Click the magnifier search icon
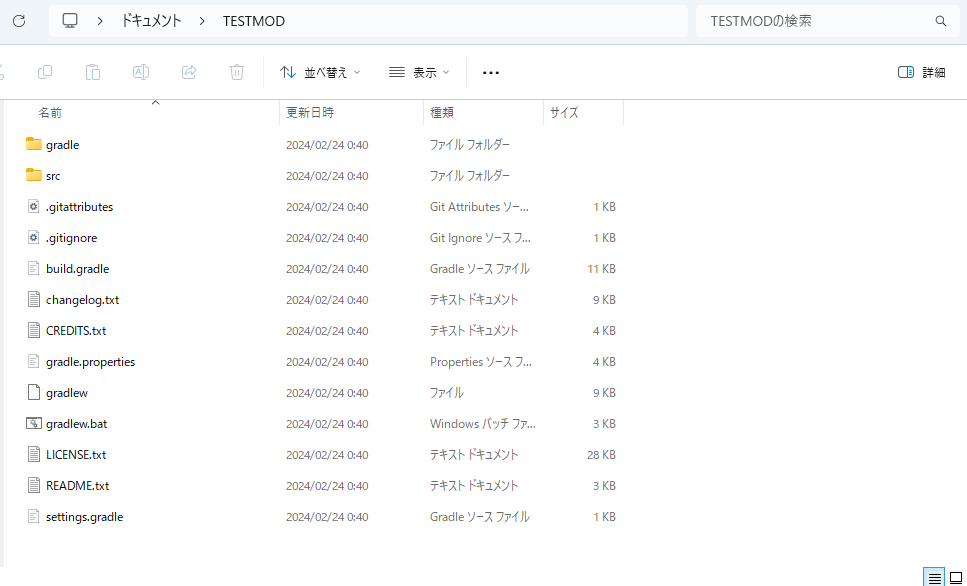 tap(940, 21)
